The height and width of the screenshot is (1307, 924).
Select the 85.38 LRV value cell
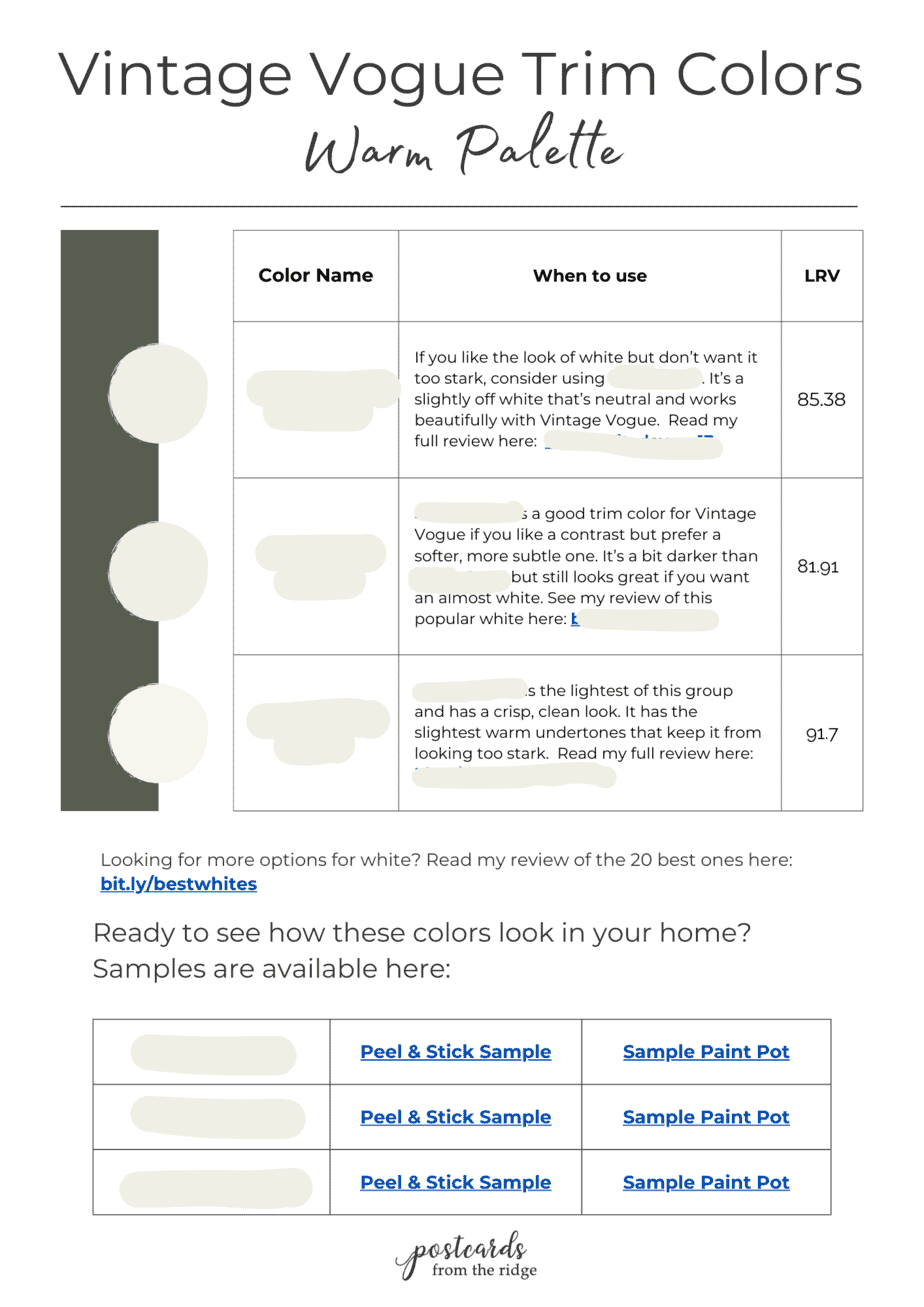tap(822, 400)
